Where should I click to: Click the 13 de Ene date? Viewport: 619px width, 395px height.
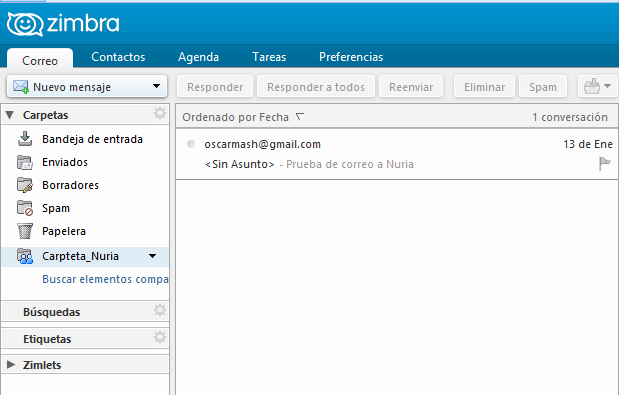(x=588, y=144)
